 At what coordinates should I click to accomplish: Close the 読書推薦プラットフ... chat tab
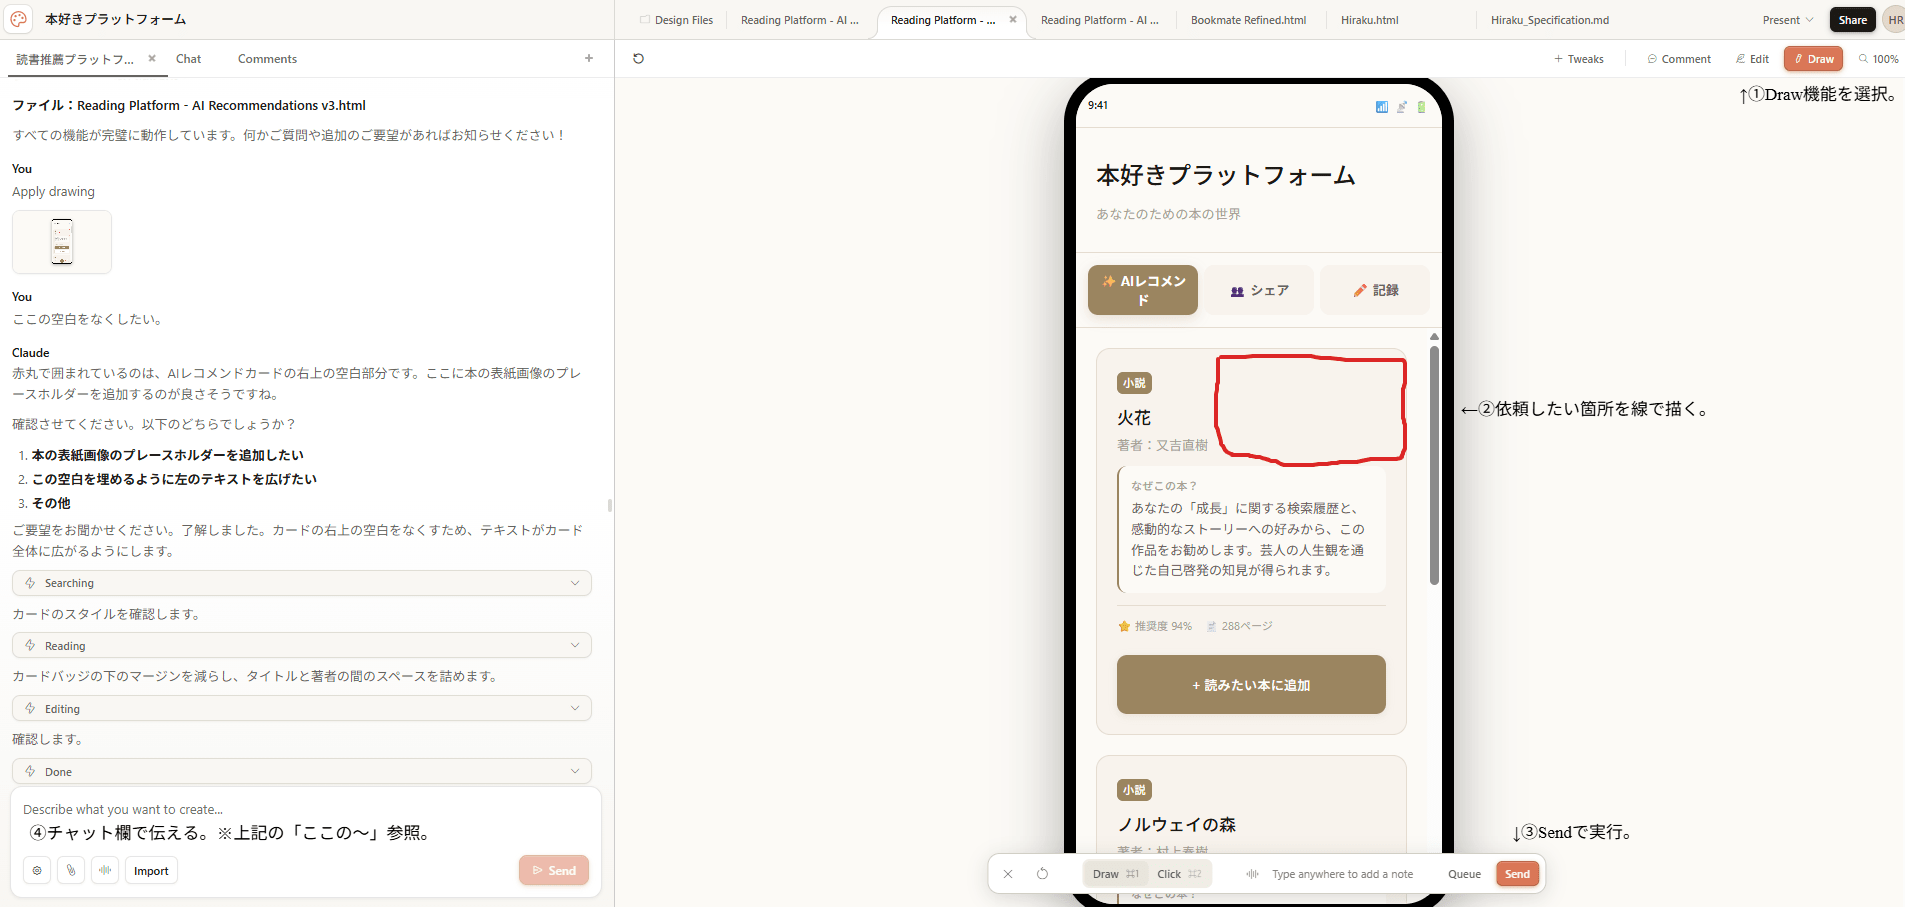(152, 58)
